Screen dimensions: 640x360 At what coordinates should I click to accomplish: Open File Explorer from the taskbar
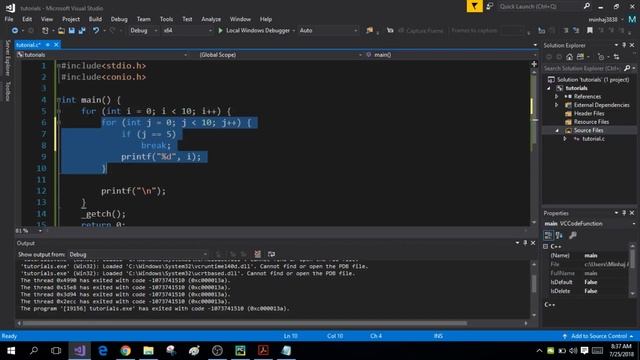coord(149,351)
